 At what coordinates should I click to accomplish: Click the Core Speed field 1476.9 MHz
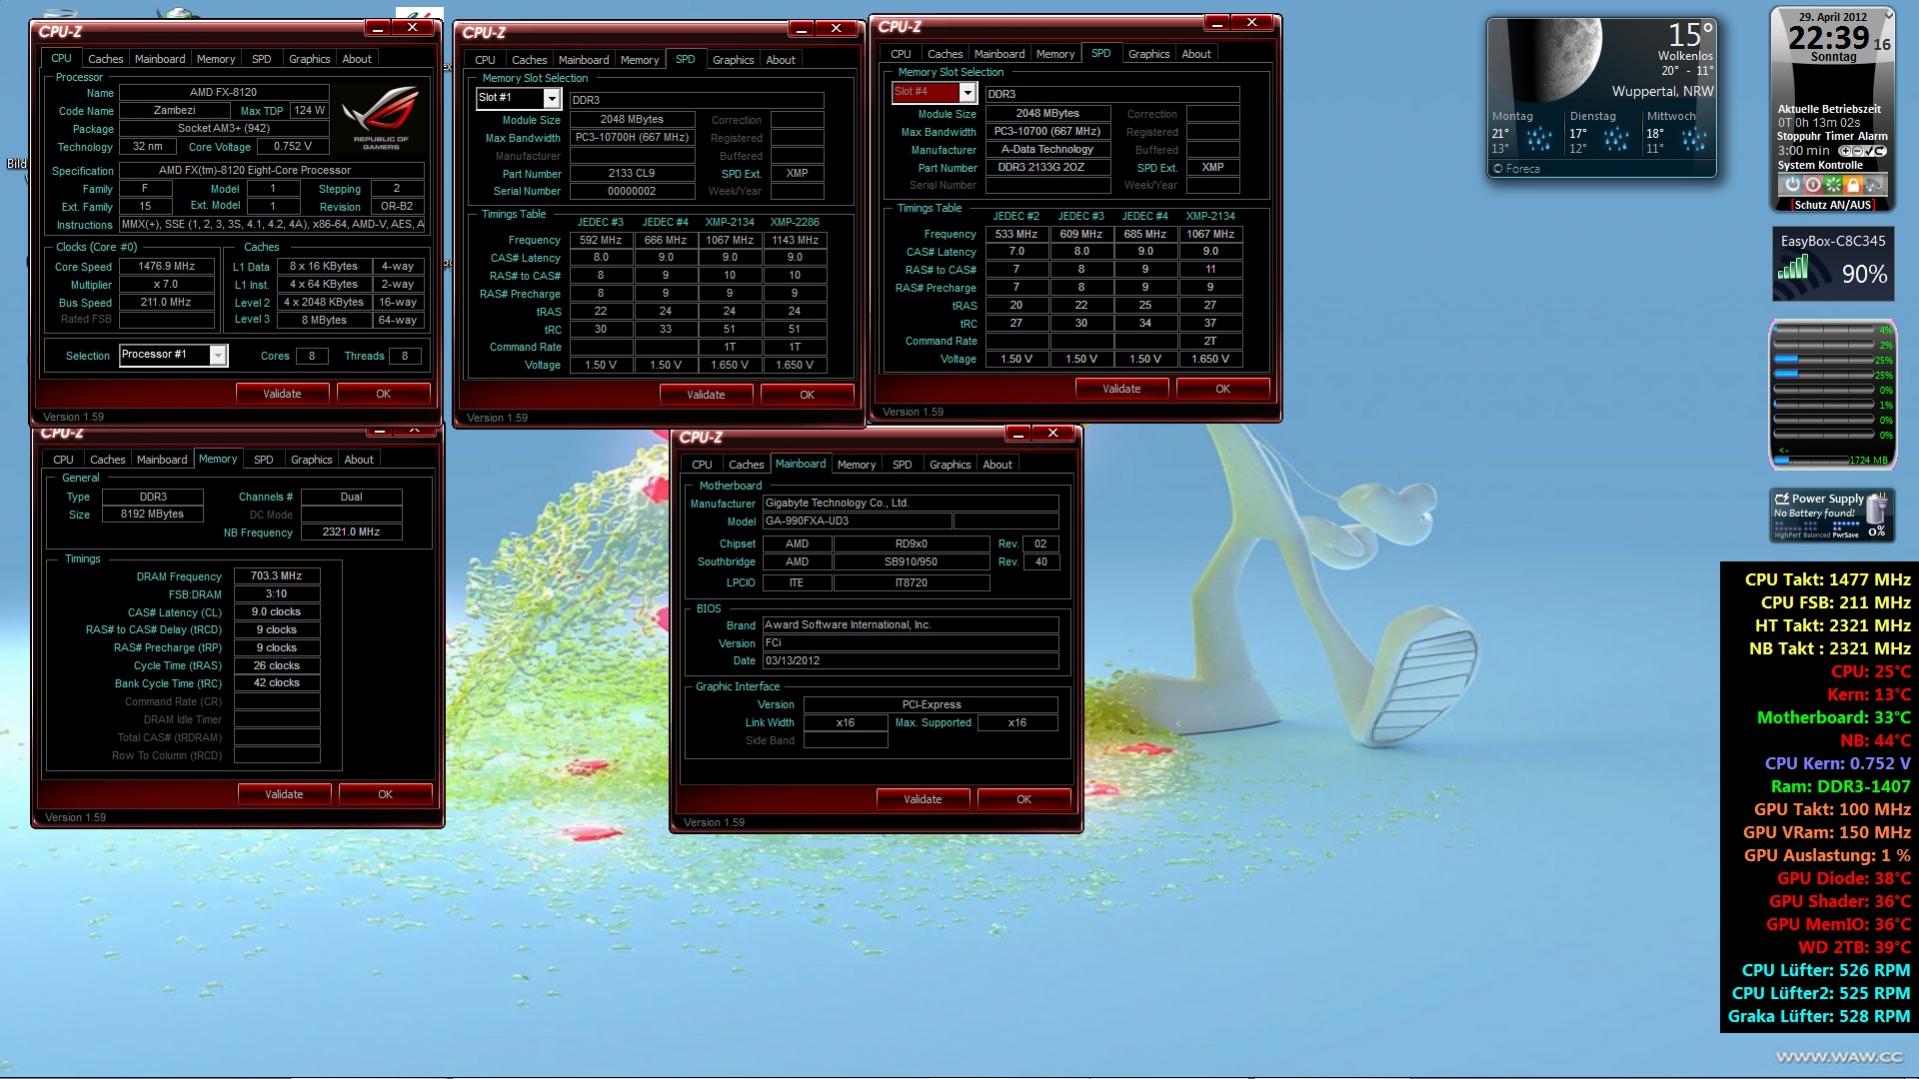pos(167,267)
